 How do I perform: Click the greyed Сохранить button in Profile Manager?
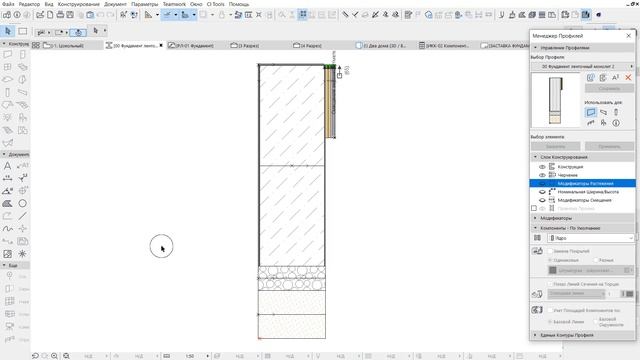coord(609,88)
